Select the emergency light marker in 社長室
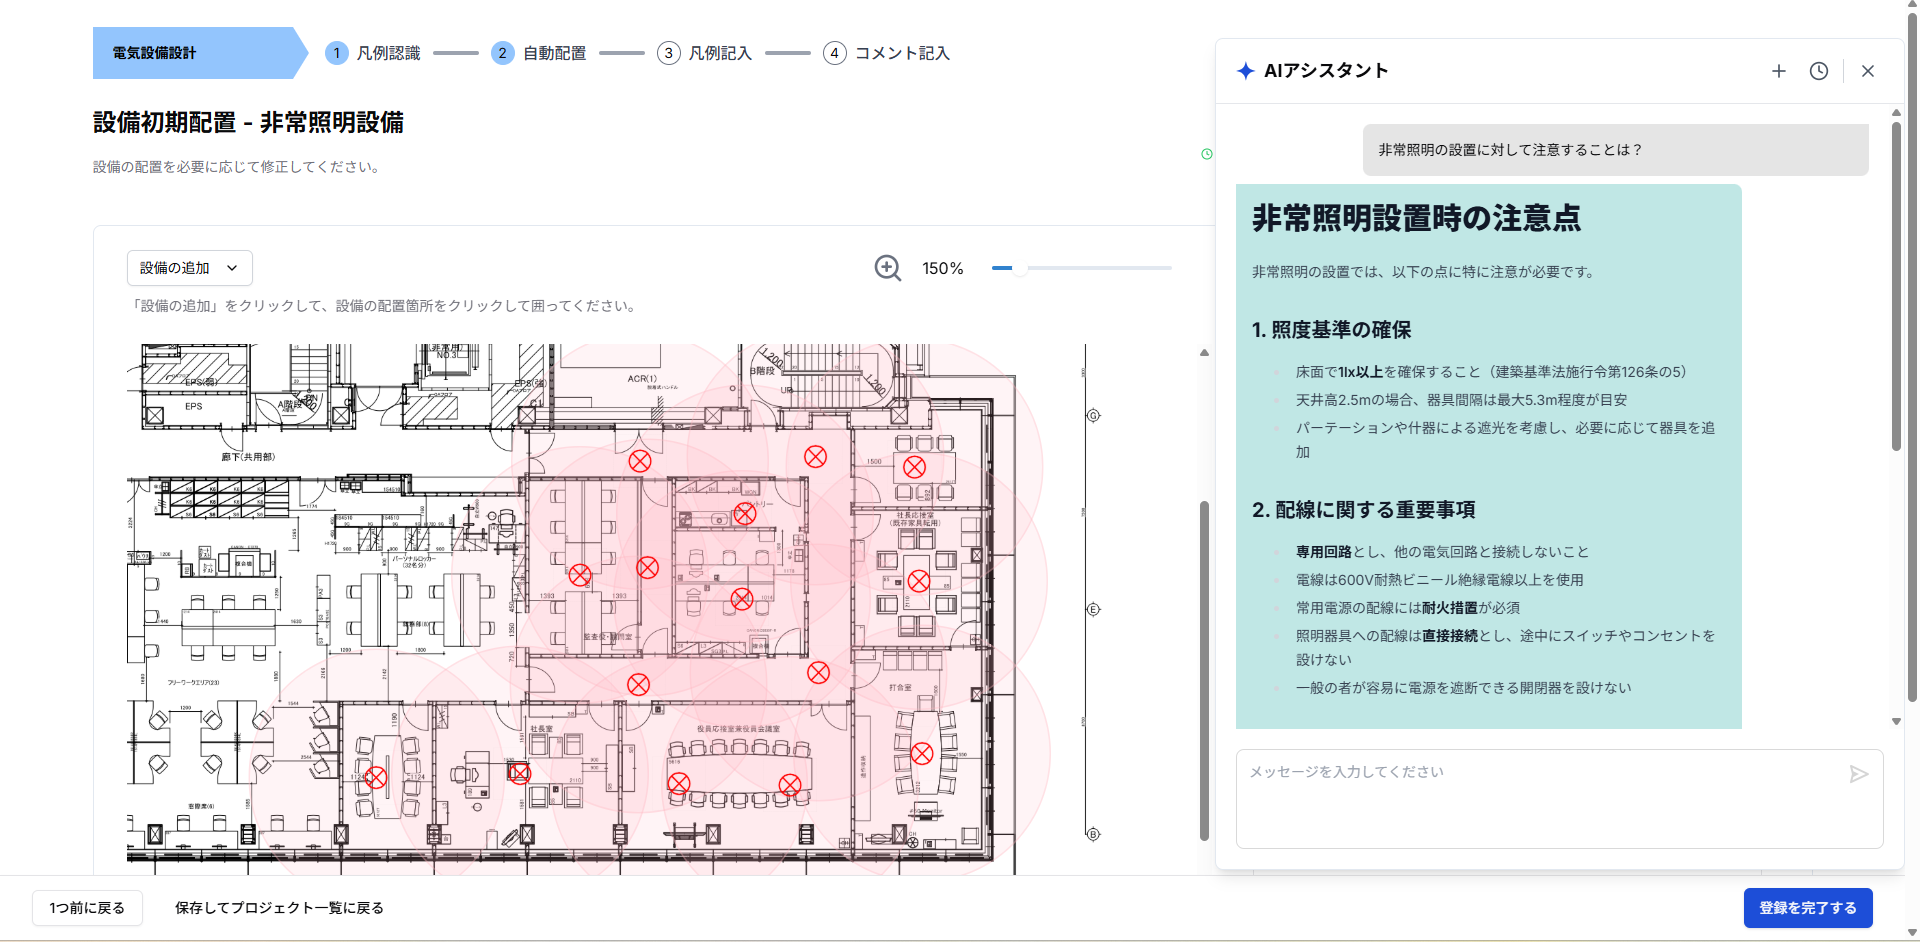The image size is (1920, 942). click(521, 772)
